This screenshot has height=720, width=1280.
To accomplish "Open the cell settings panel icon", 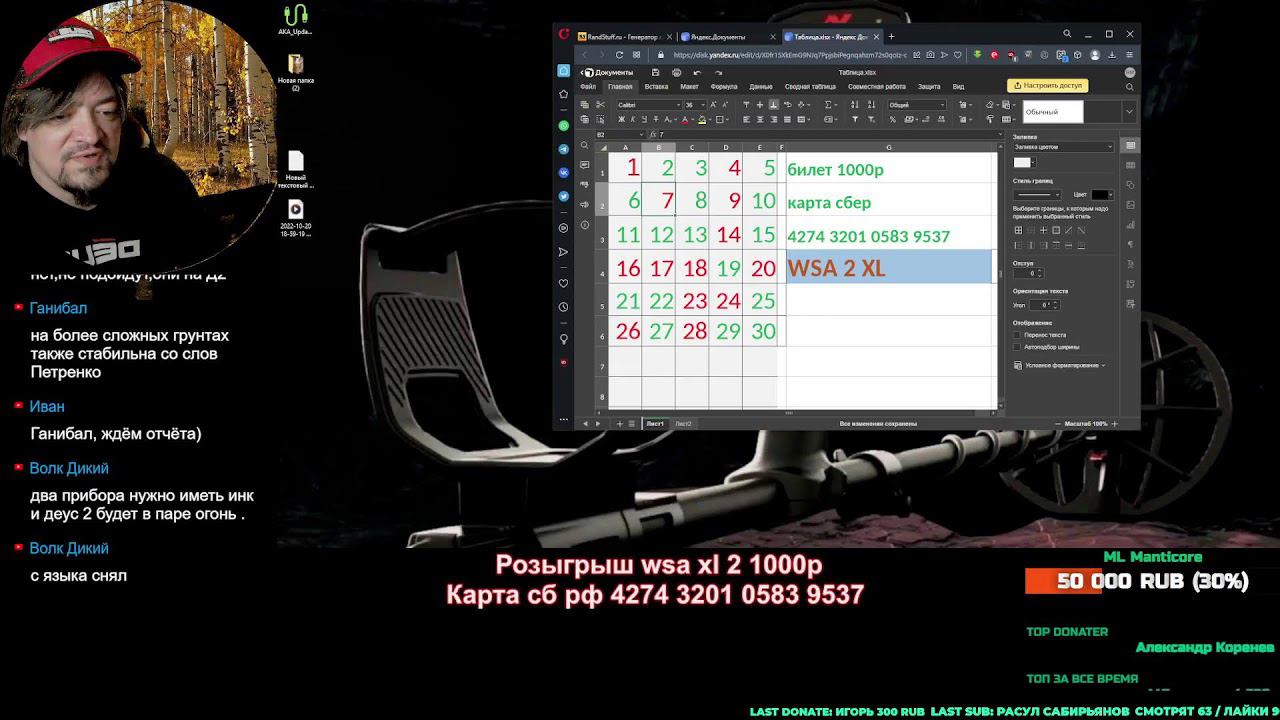I will click(1131, 145).
